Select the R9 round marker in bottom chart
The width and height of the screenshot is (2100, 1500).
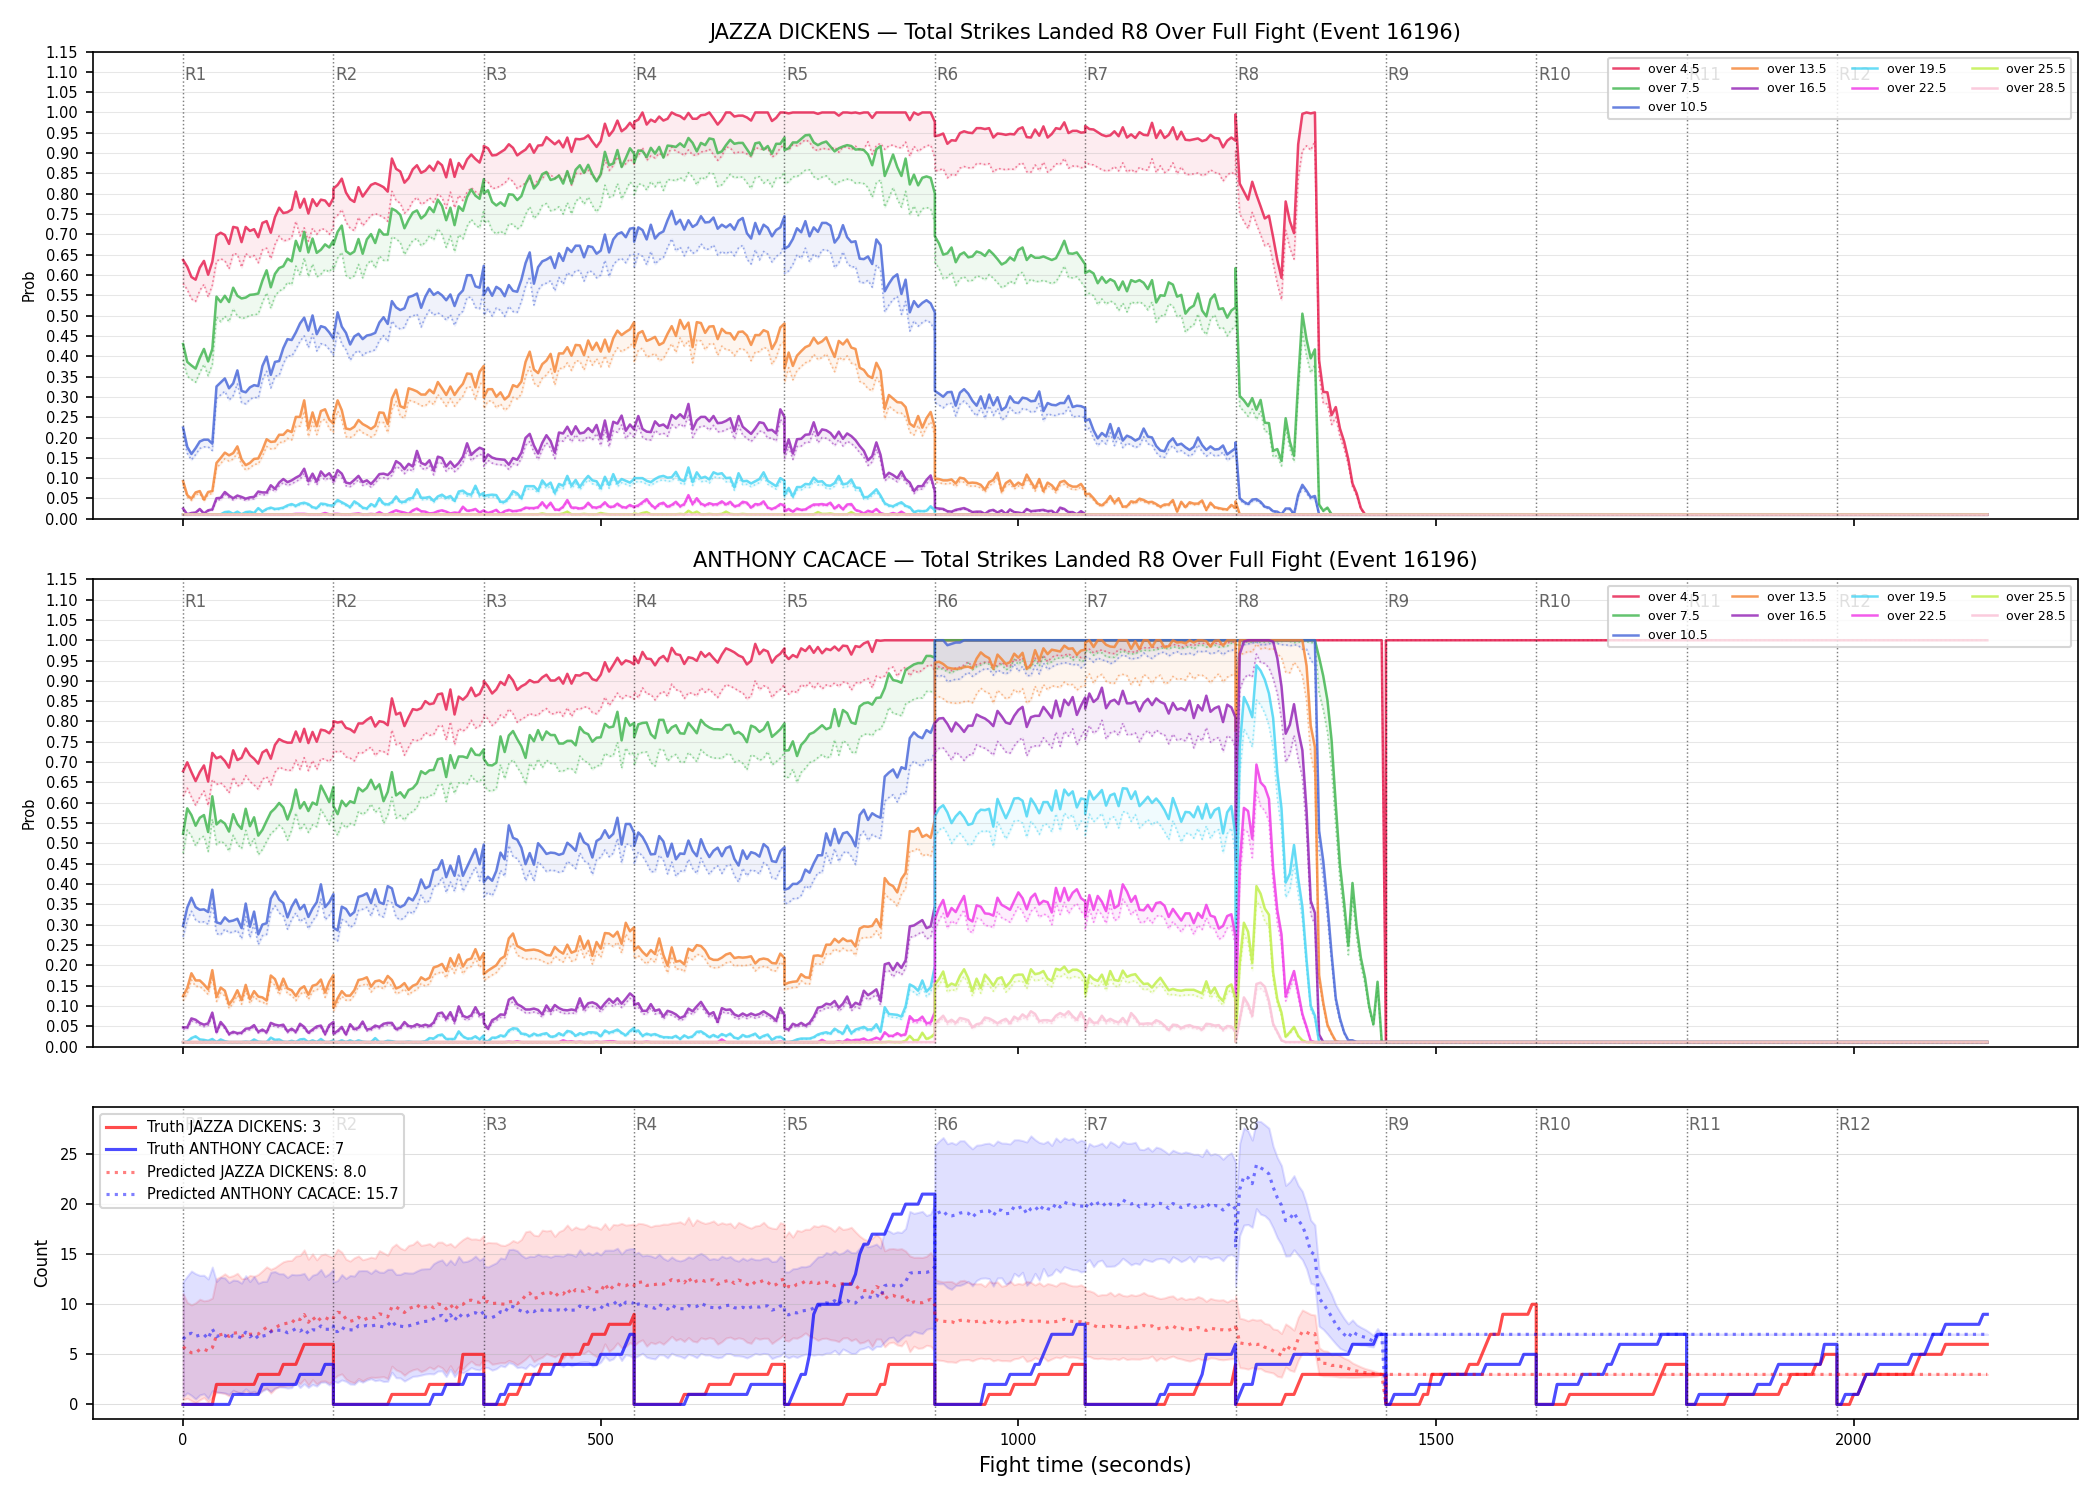pyautogui.click(x=1398, y=1124)
